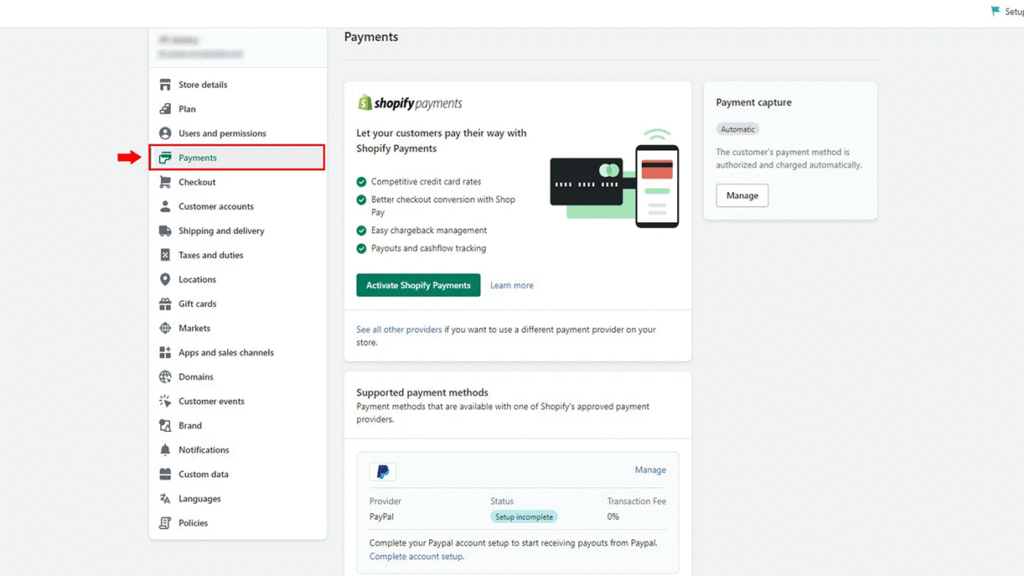1024x576 pixels.
Task: Click the Setup incomplete status badge
Action: [524, 517]
